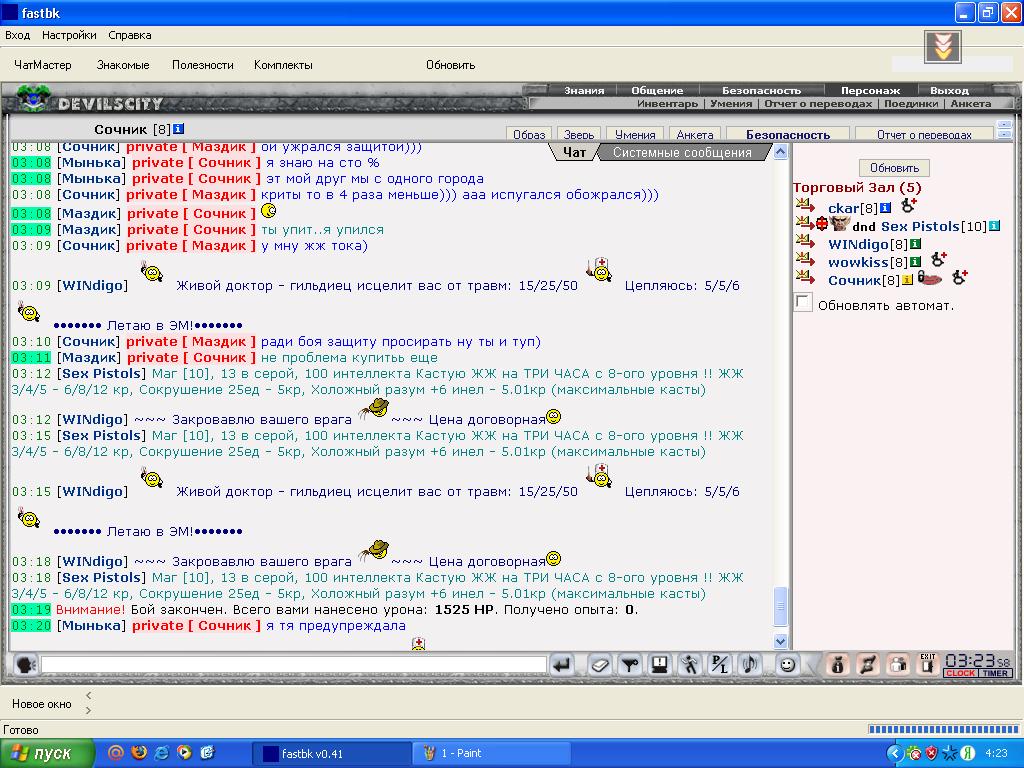
Task: Click the wheelchair icon next to wowkiss
Action: [x=938, y=260]
